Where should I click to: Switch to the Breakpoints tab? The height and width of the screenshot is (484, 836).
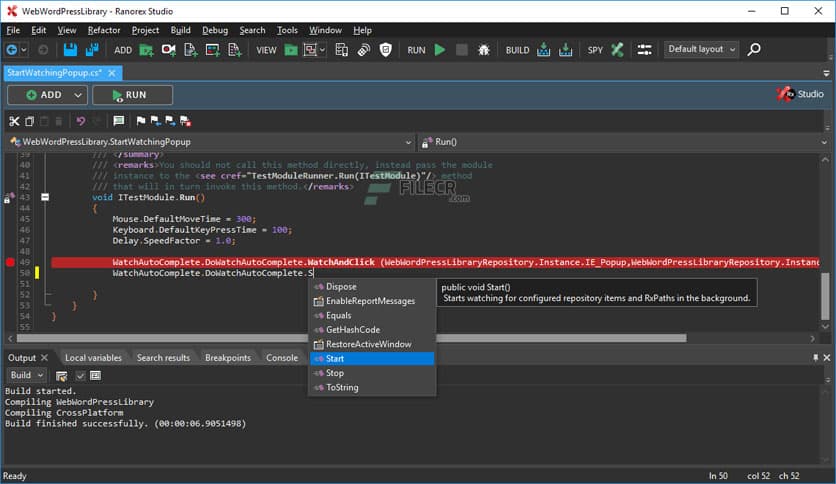point(228,358)
